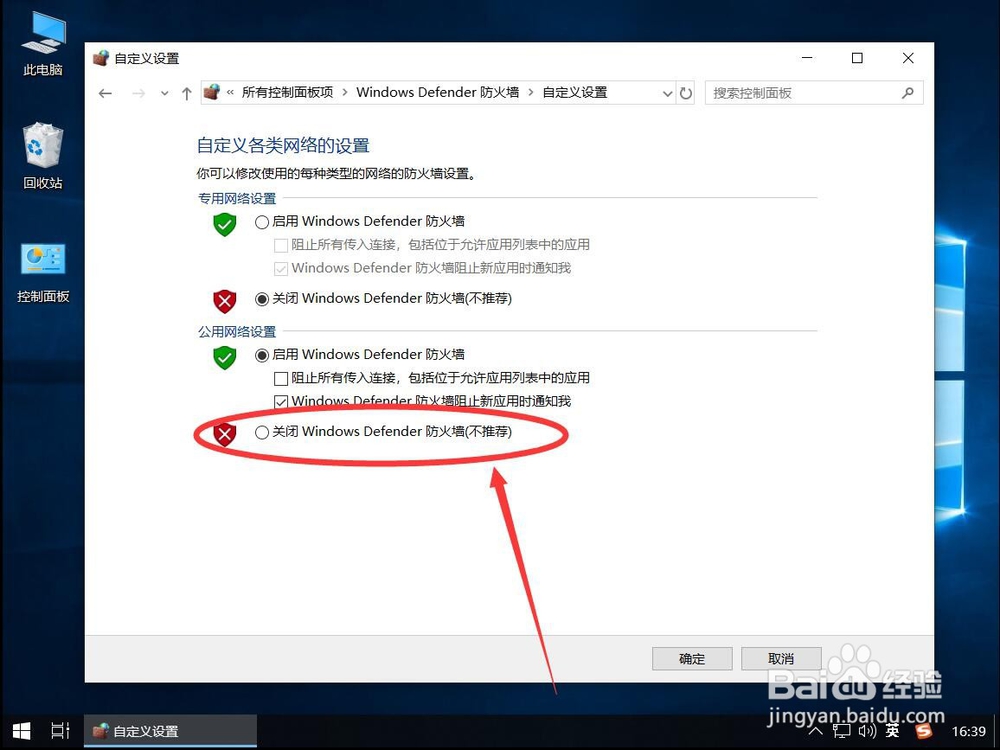Click red shield icon in 公用网络设置

224,435
